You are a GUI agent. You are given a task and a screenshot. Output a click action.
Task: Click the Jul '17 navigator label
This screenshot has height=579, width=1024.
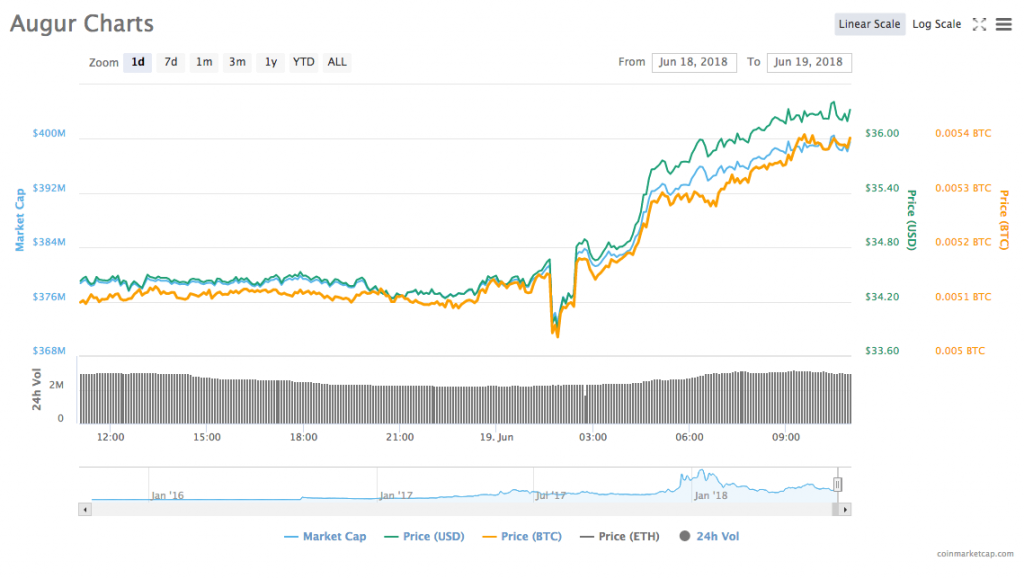[551, 495]
